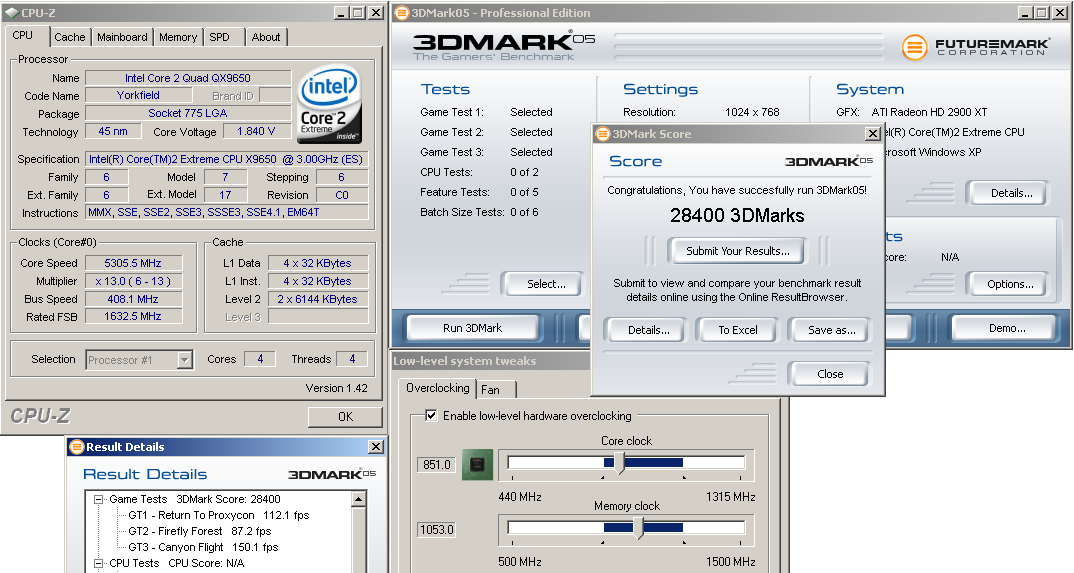Click the CPU-Z title bar icon
Viewport: 1074px width, 573px height.
[x=11, y=12]
